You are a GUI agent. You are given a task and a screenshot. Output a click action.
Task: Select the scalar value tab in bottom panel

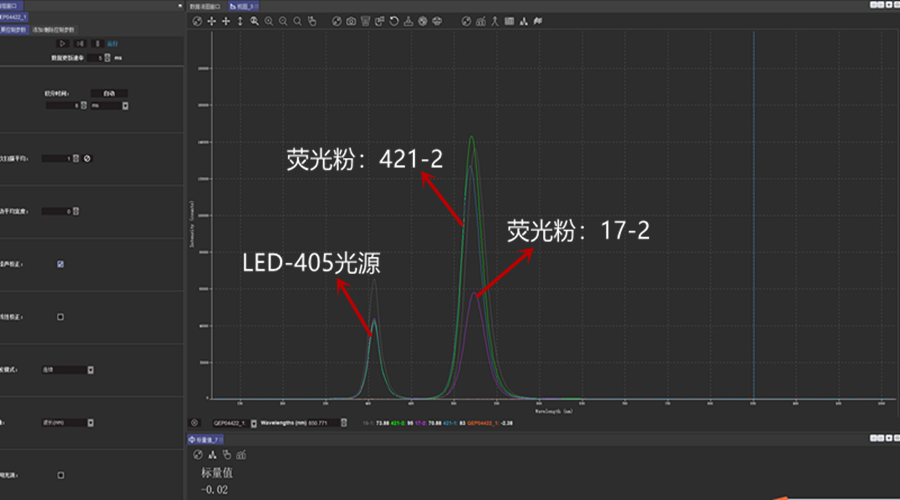(x=209, y=440)
